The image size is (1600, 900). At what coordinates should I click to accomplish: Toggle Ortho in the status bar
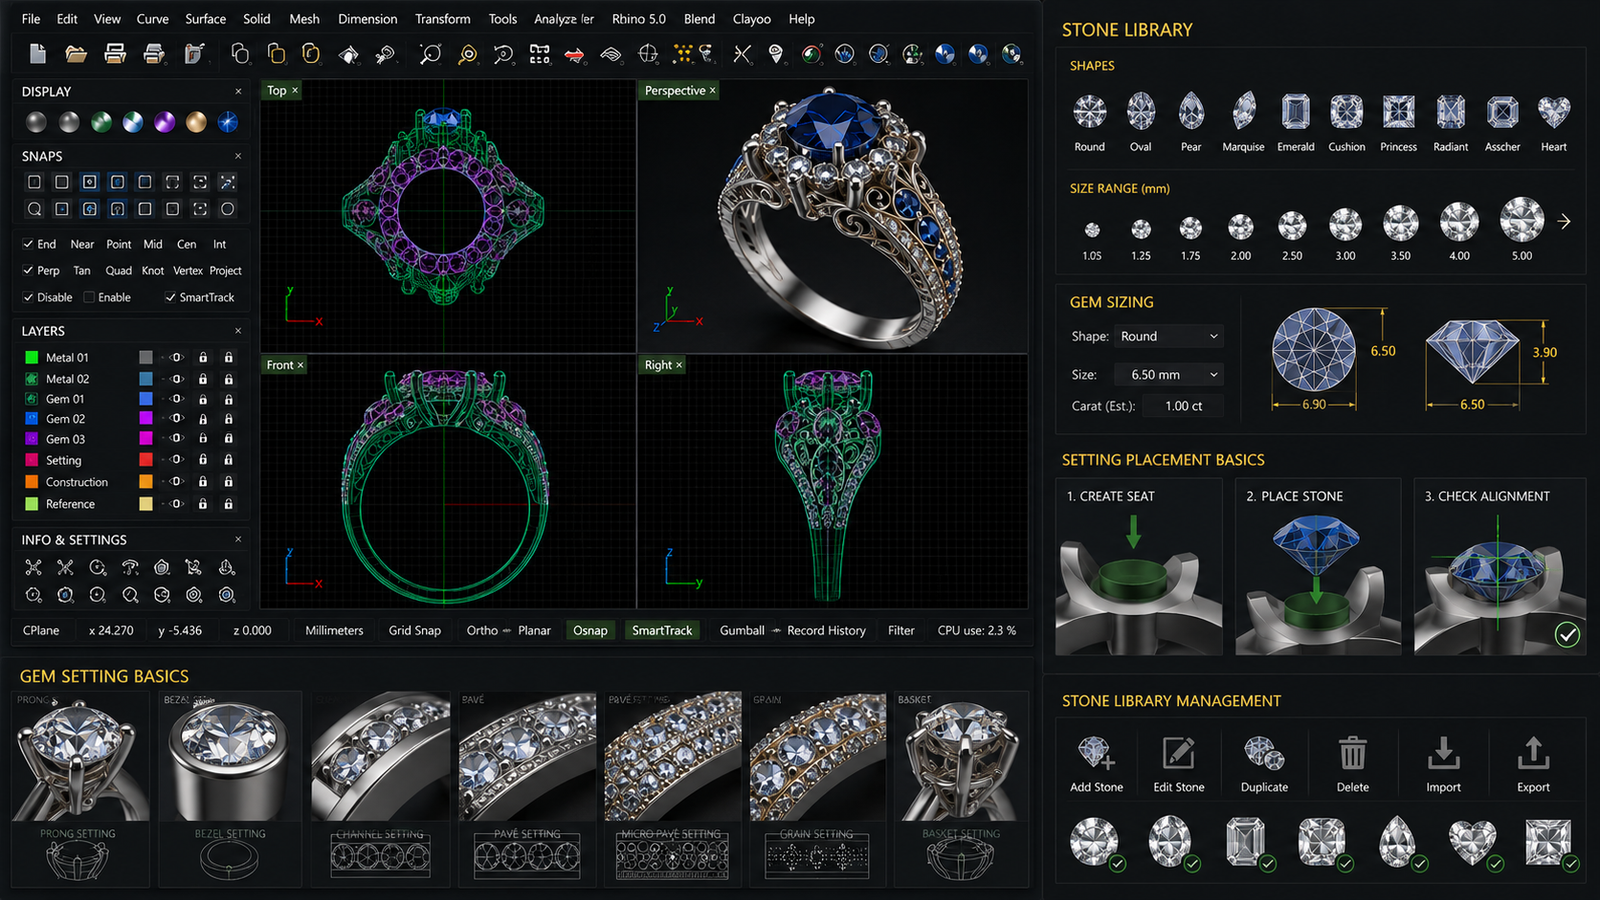click(482, 630)
